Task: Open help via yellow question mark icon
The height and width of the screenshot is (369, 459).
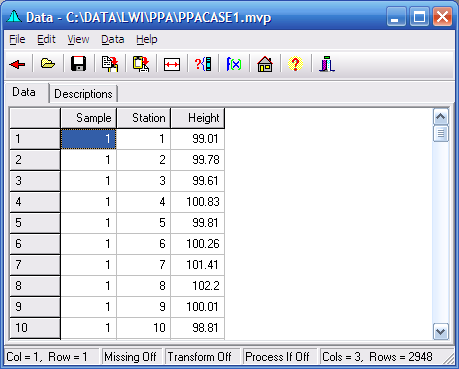Action: [x=295, y=64]
